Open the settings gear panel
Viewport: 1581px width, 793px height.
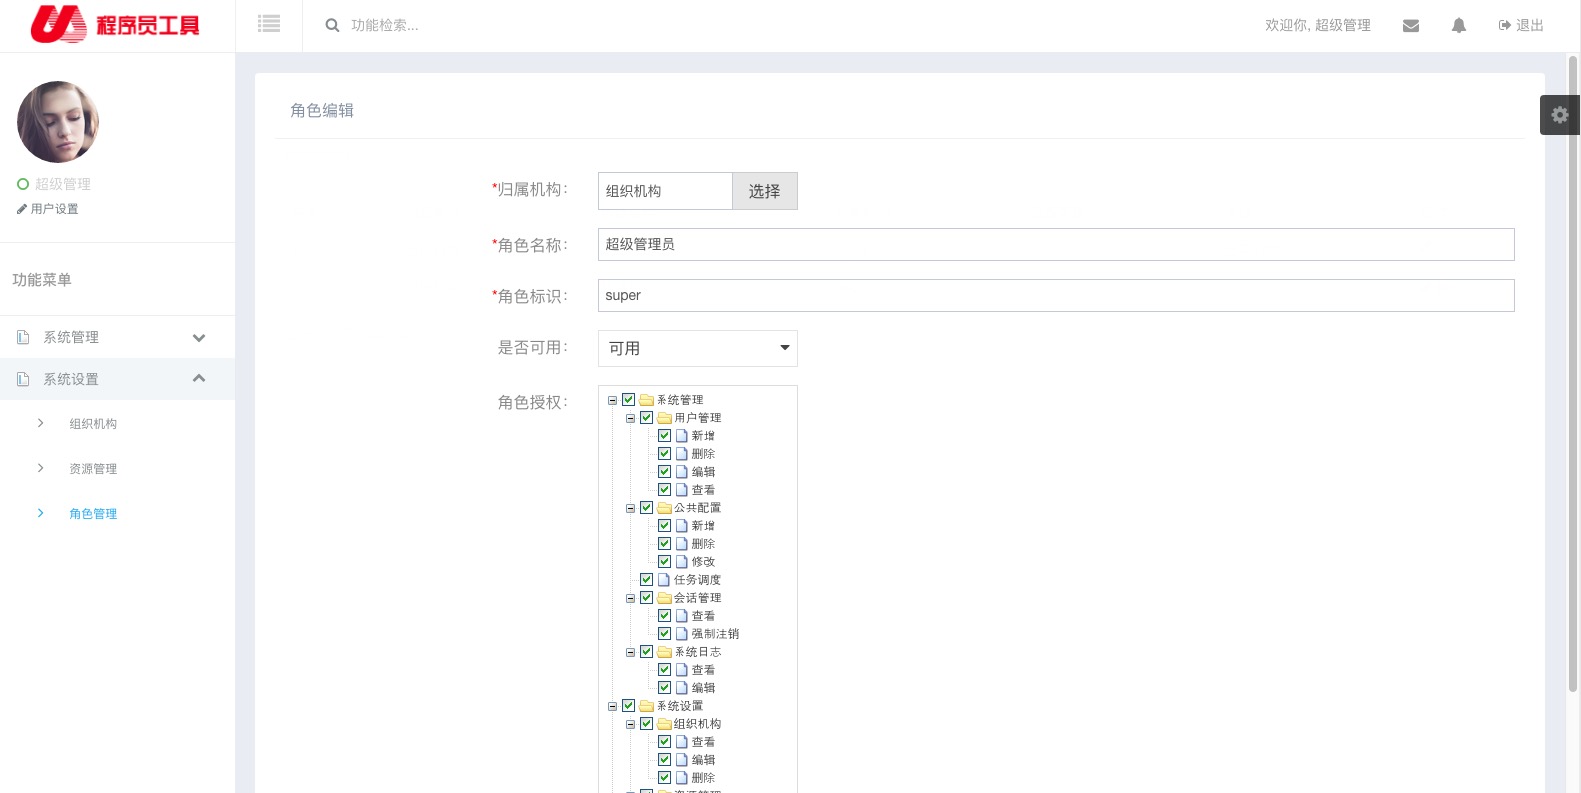click(1560, 115)
